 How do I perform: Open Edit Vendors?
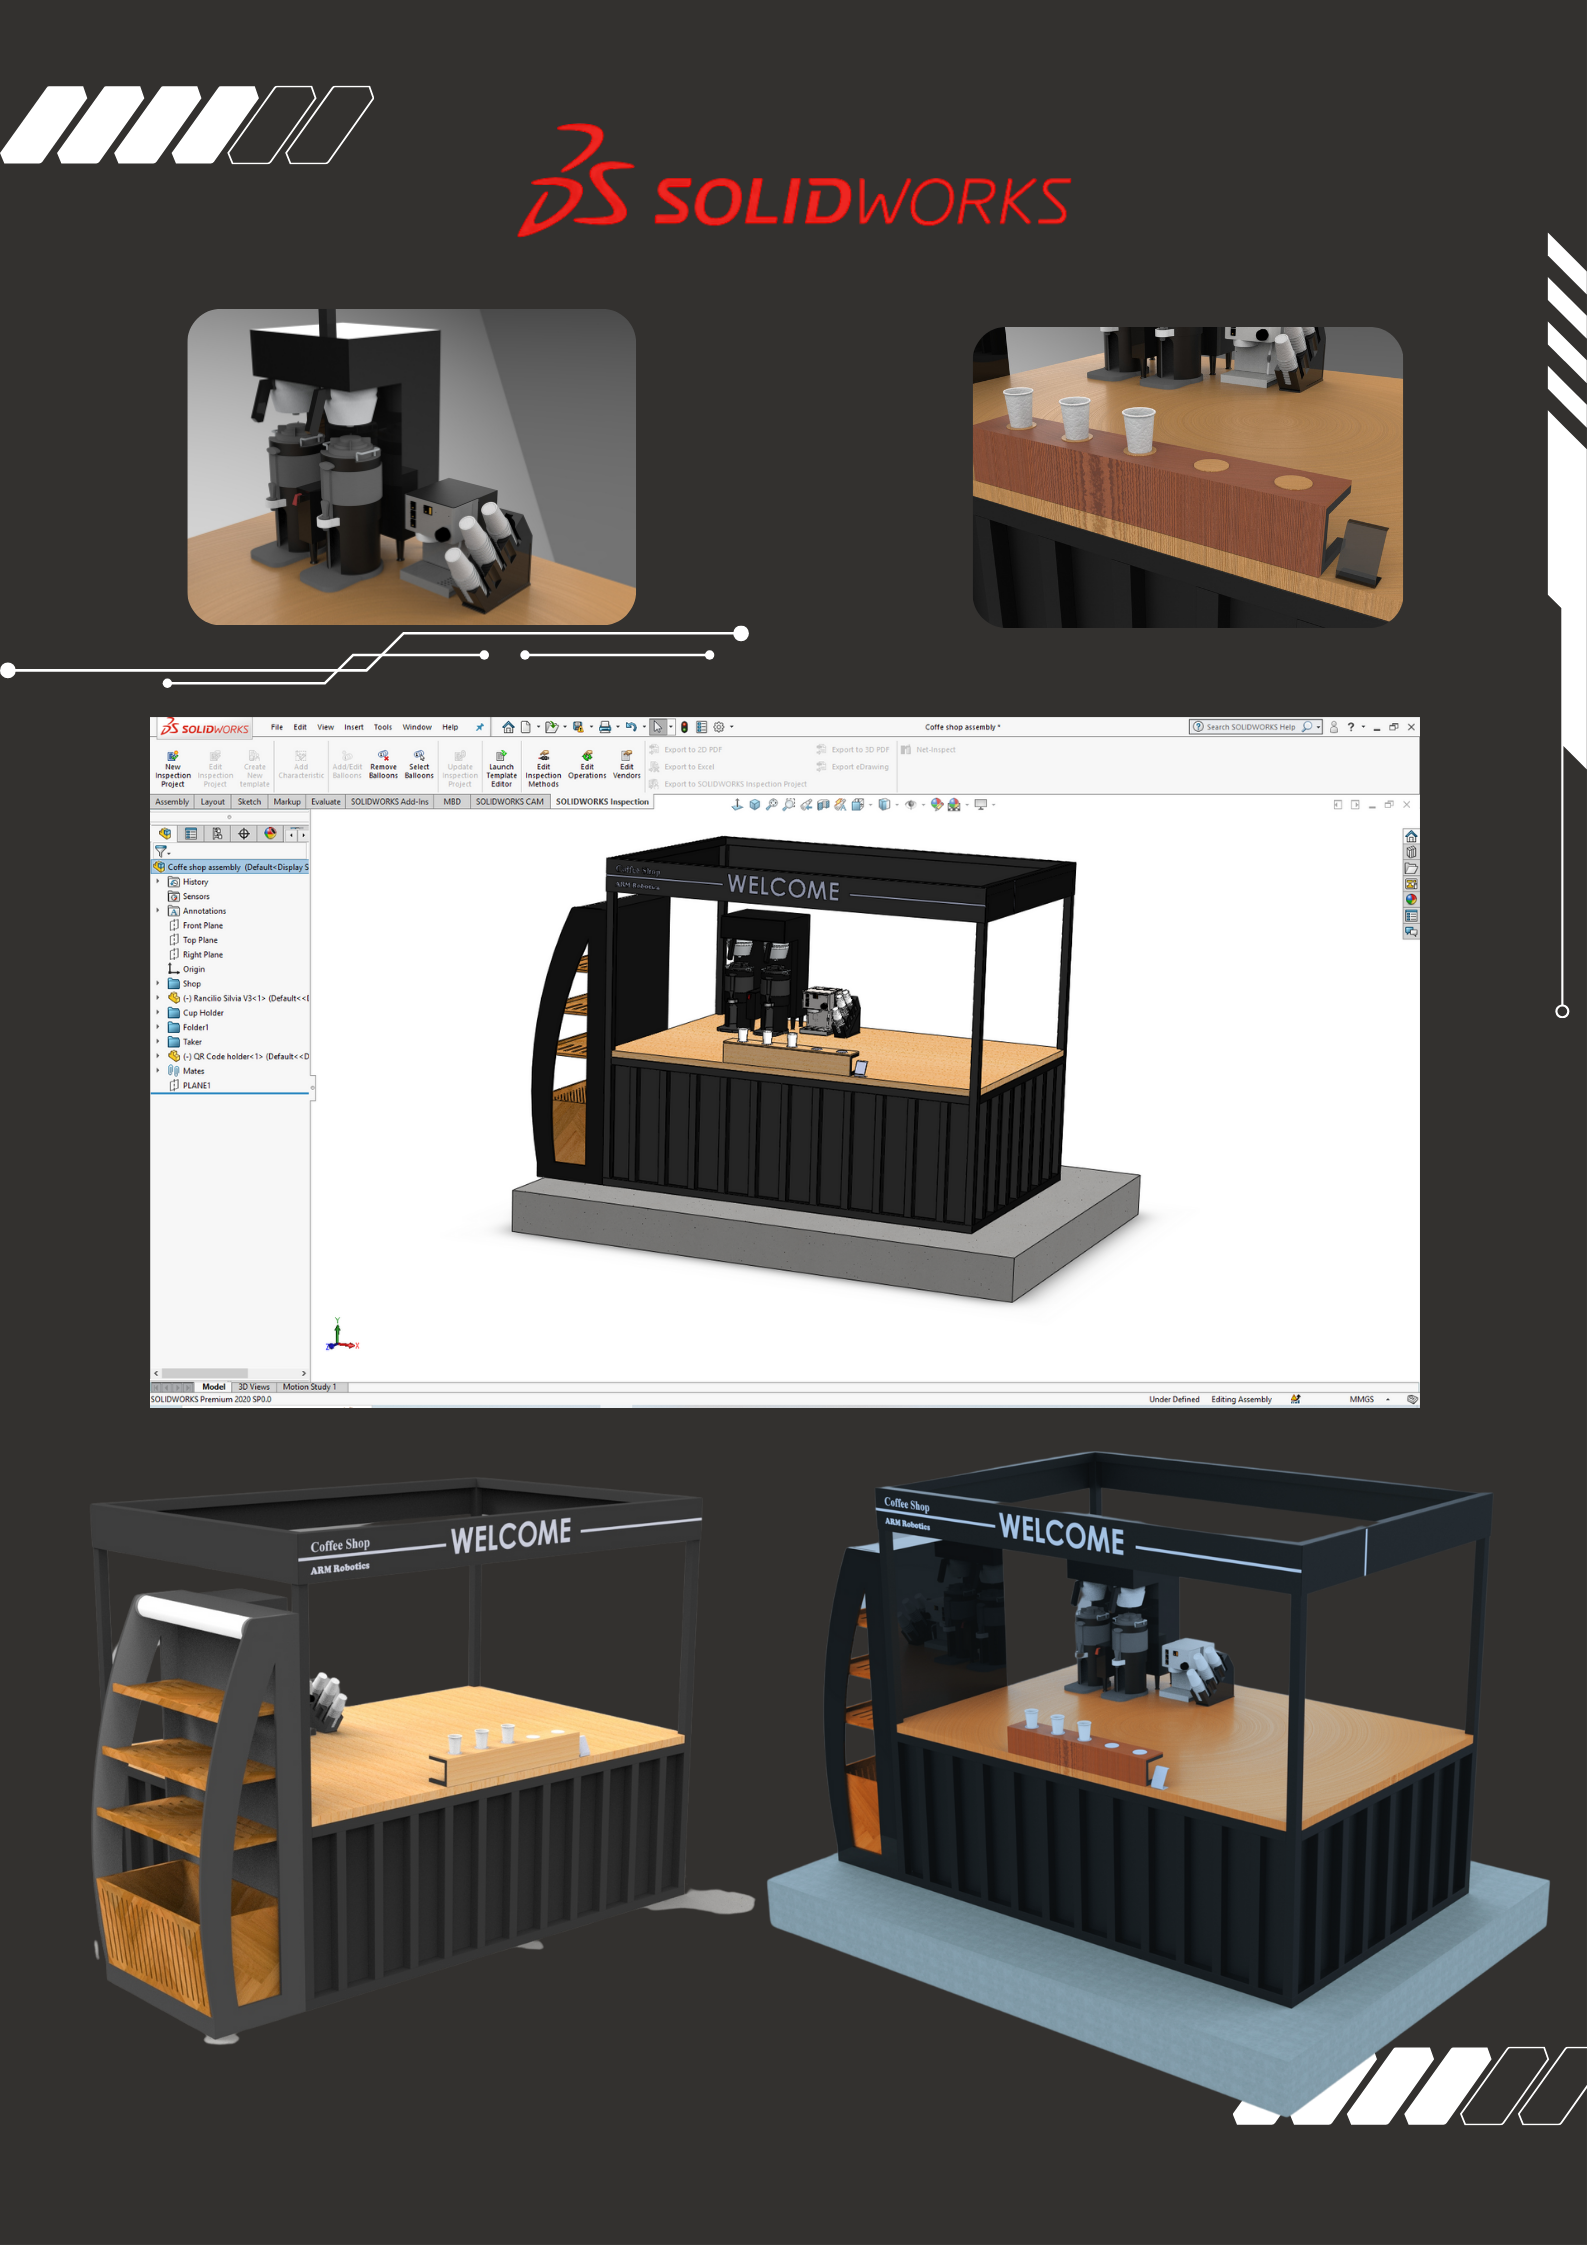(x=627, y=765)
